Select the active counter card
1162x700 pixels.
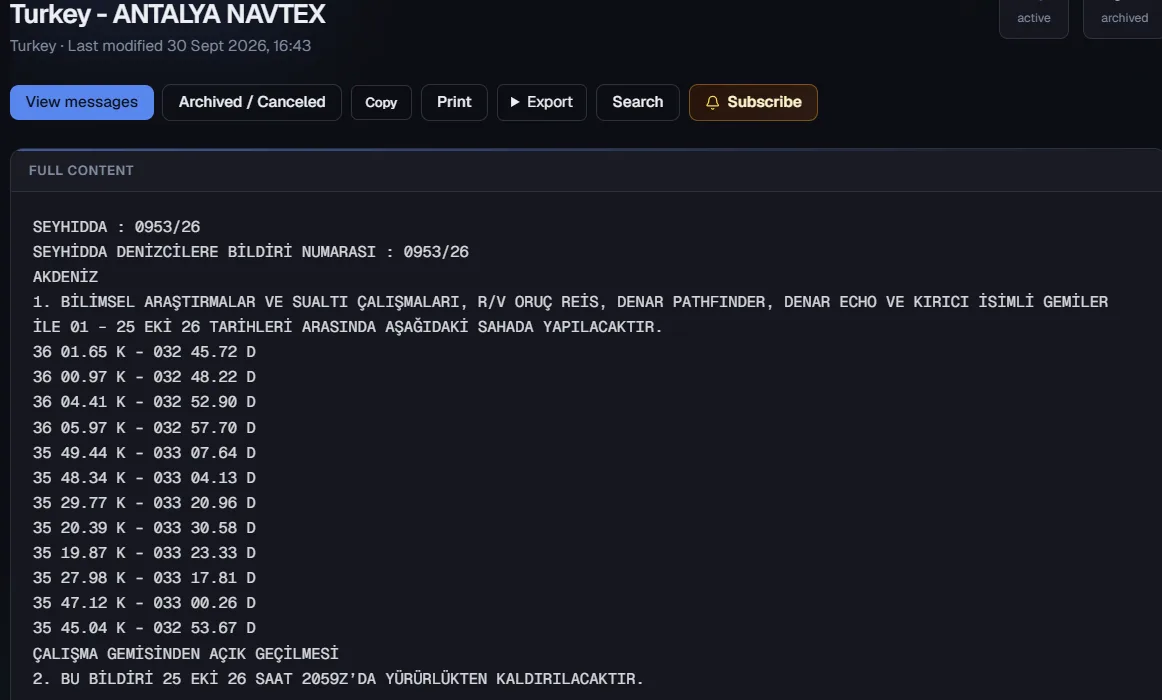click(x=1034, y=18)
